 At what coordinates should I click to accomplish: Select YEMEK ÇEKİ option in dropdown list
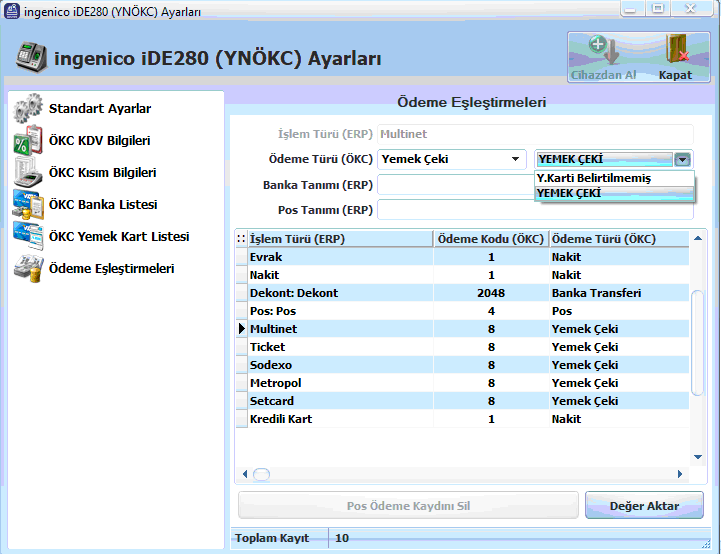pos(615,193)
